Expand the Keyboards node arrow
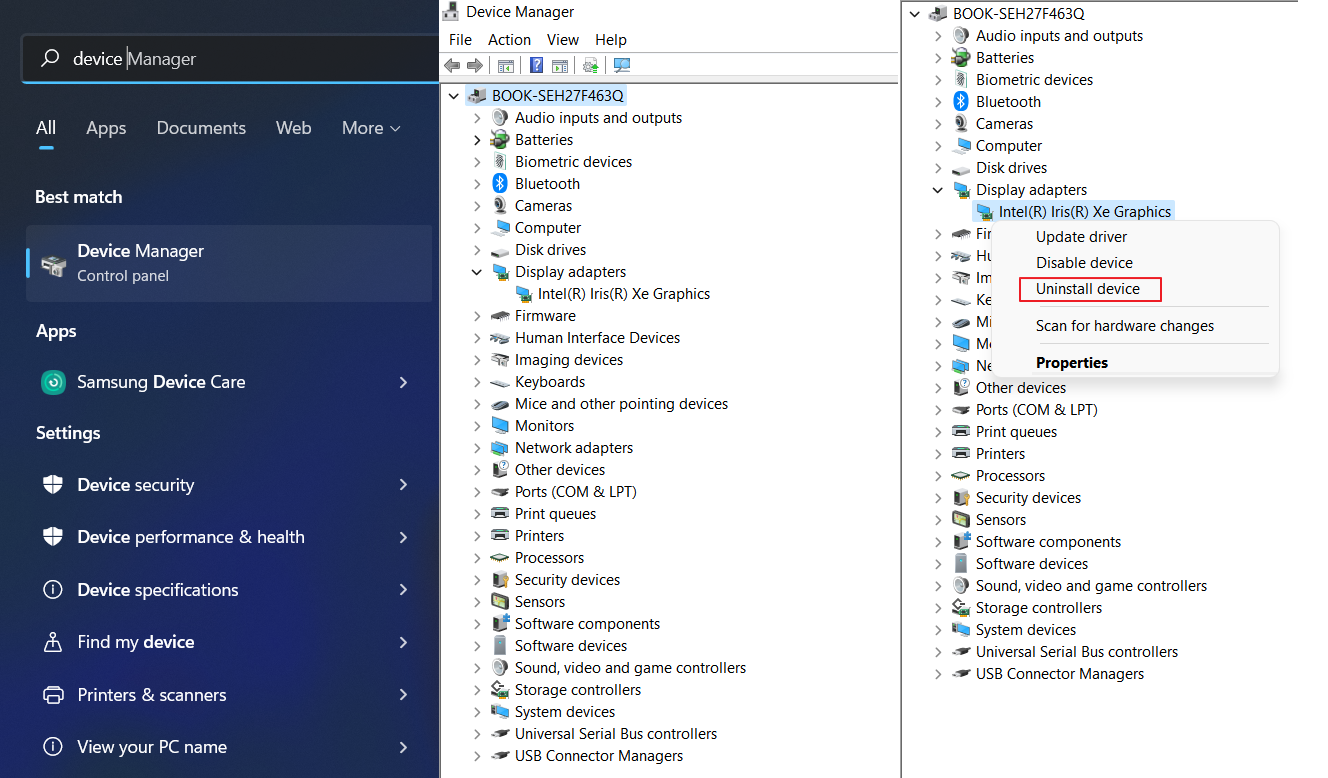The height and width of the screenshot is (778, 1328). (477, 382)
